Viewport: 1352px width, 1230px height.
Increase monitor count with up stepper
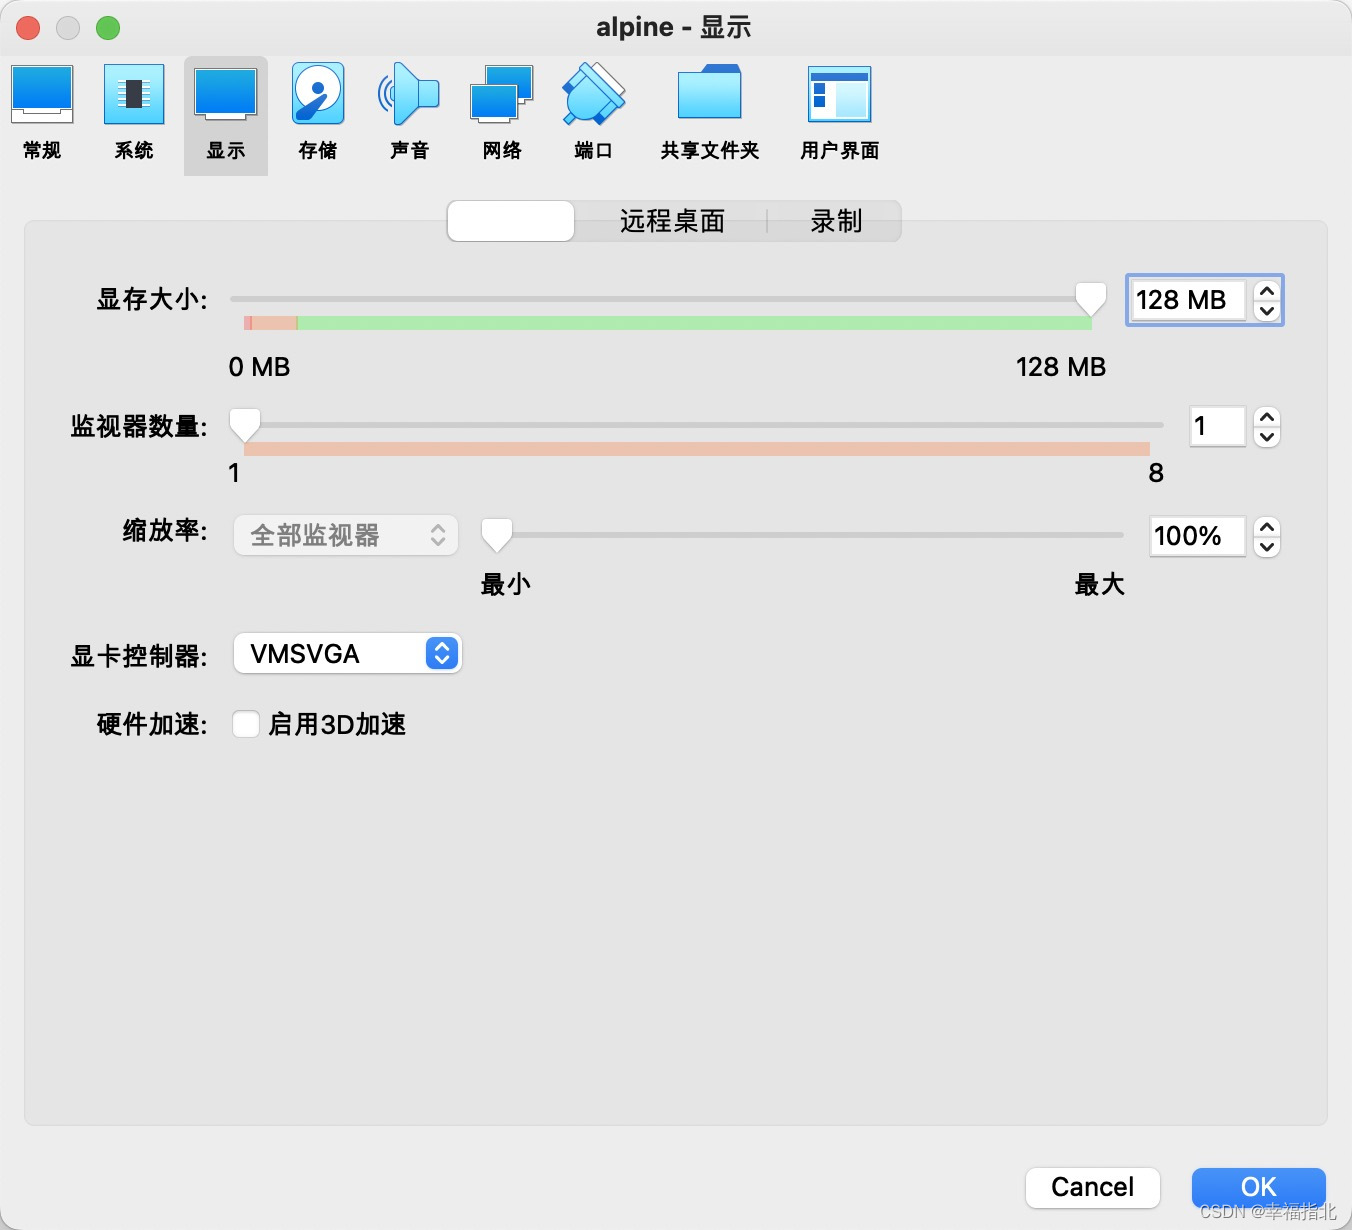coord(1267,417)
